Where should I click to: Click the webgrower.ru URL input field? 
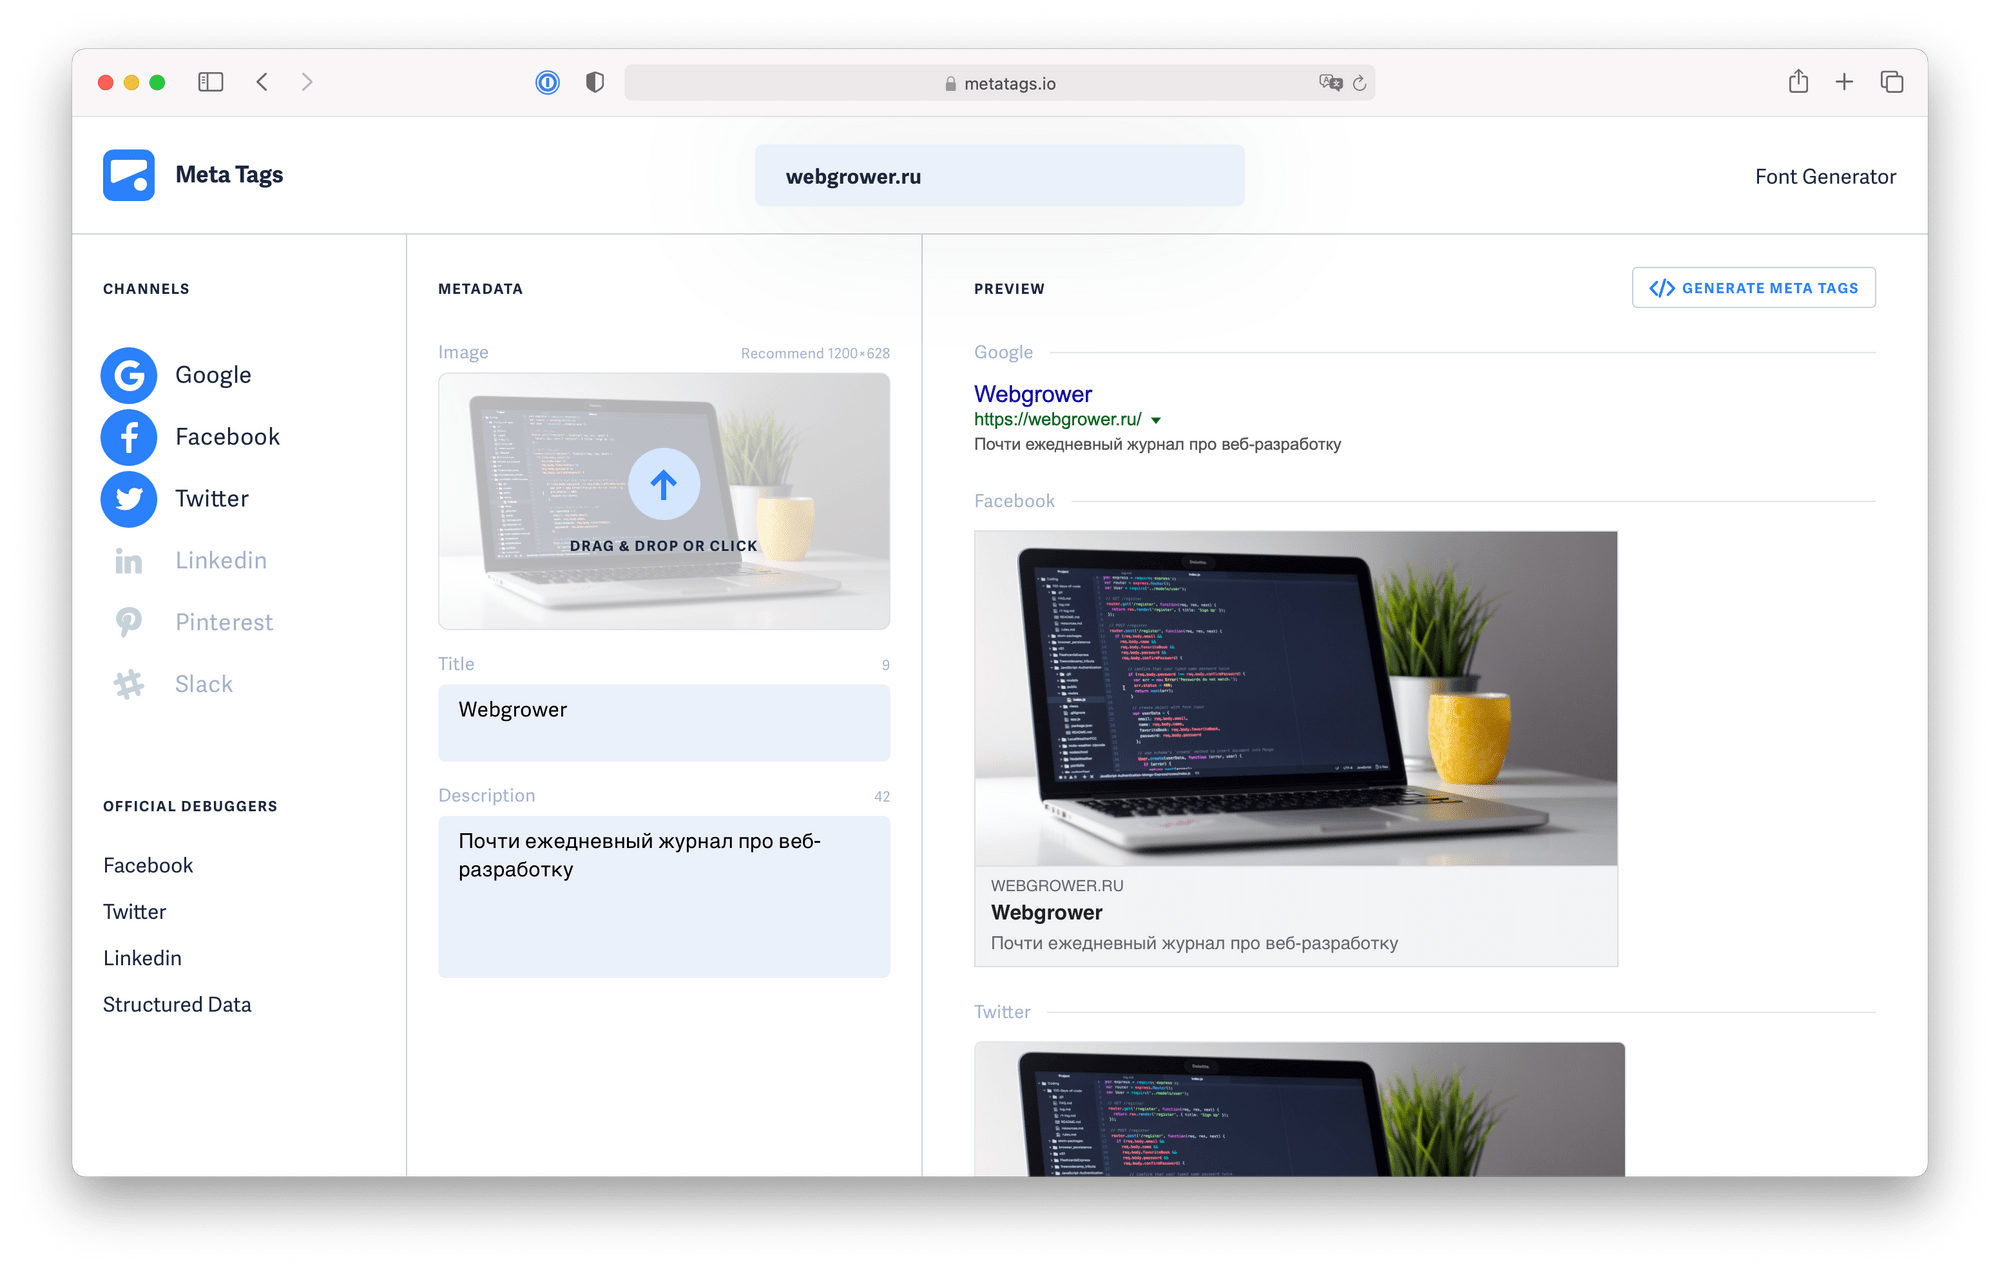tap(1000, 176)
